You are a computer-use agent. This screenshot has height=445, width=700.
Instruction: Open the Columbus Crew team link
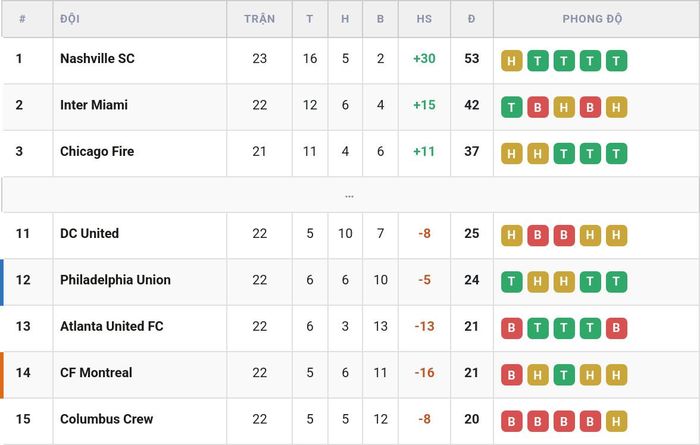(106, 419)
